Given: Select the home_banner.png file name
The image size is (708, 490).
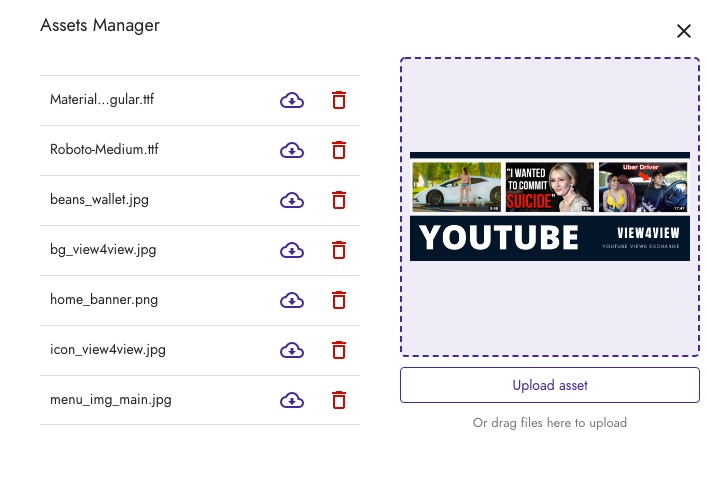Looking at the screenshot, I should tap(104, 300).
